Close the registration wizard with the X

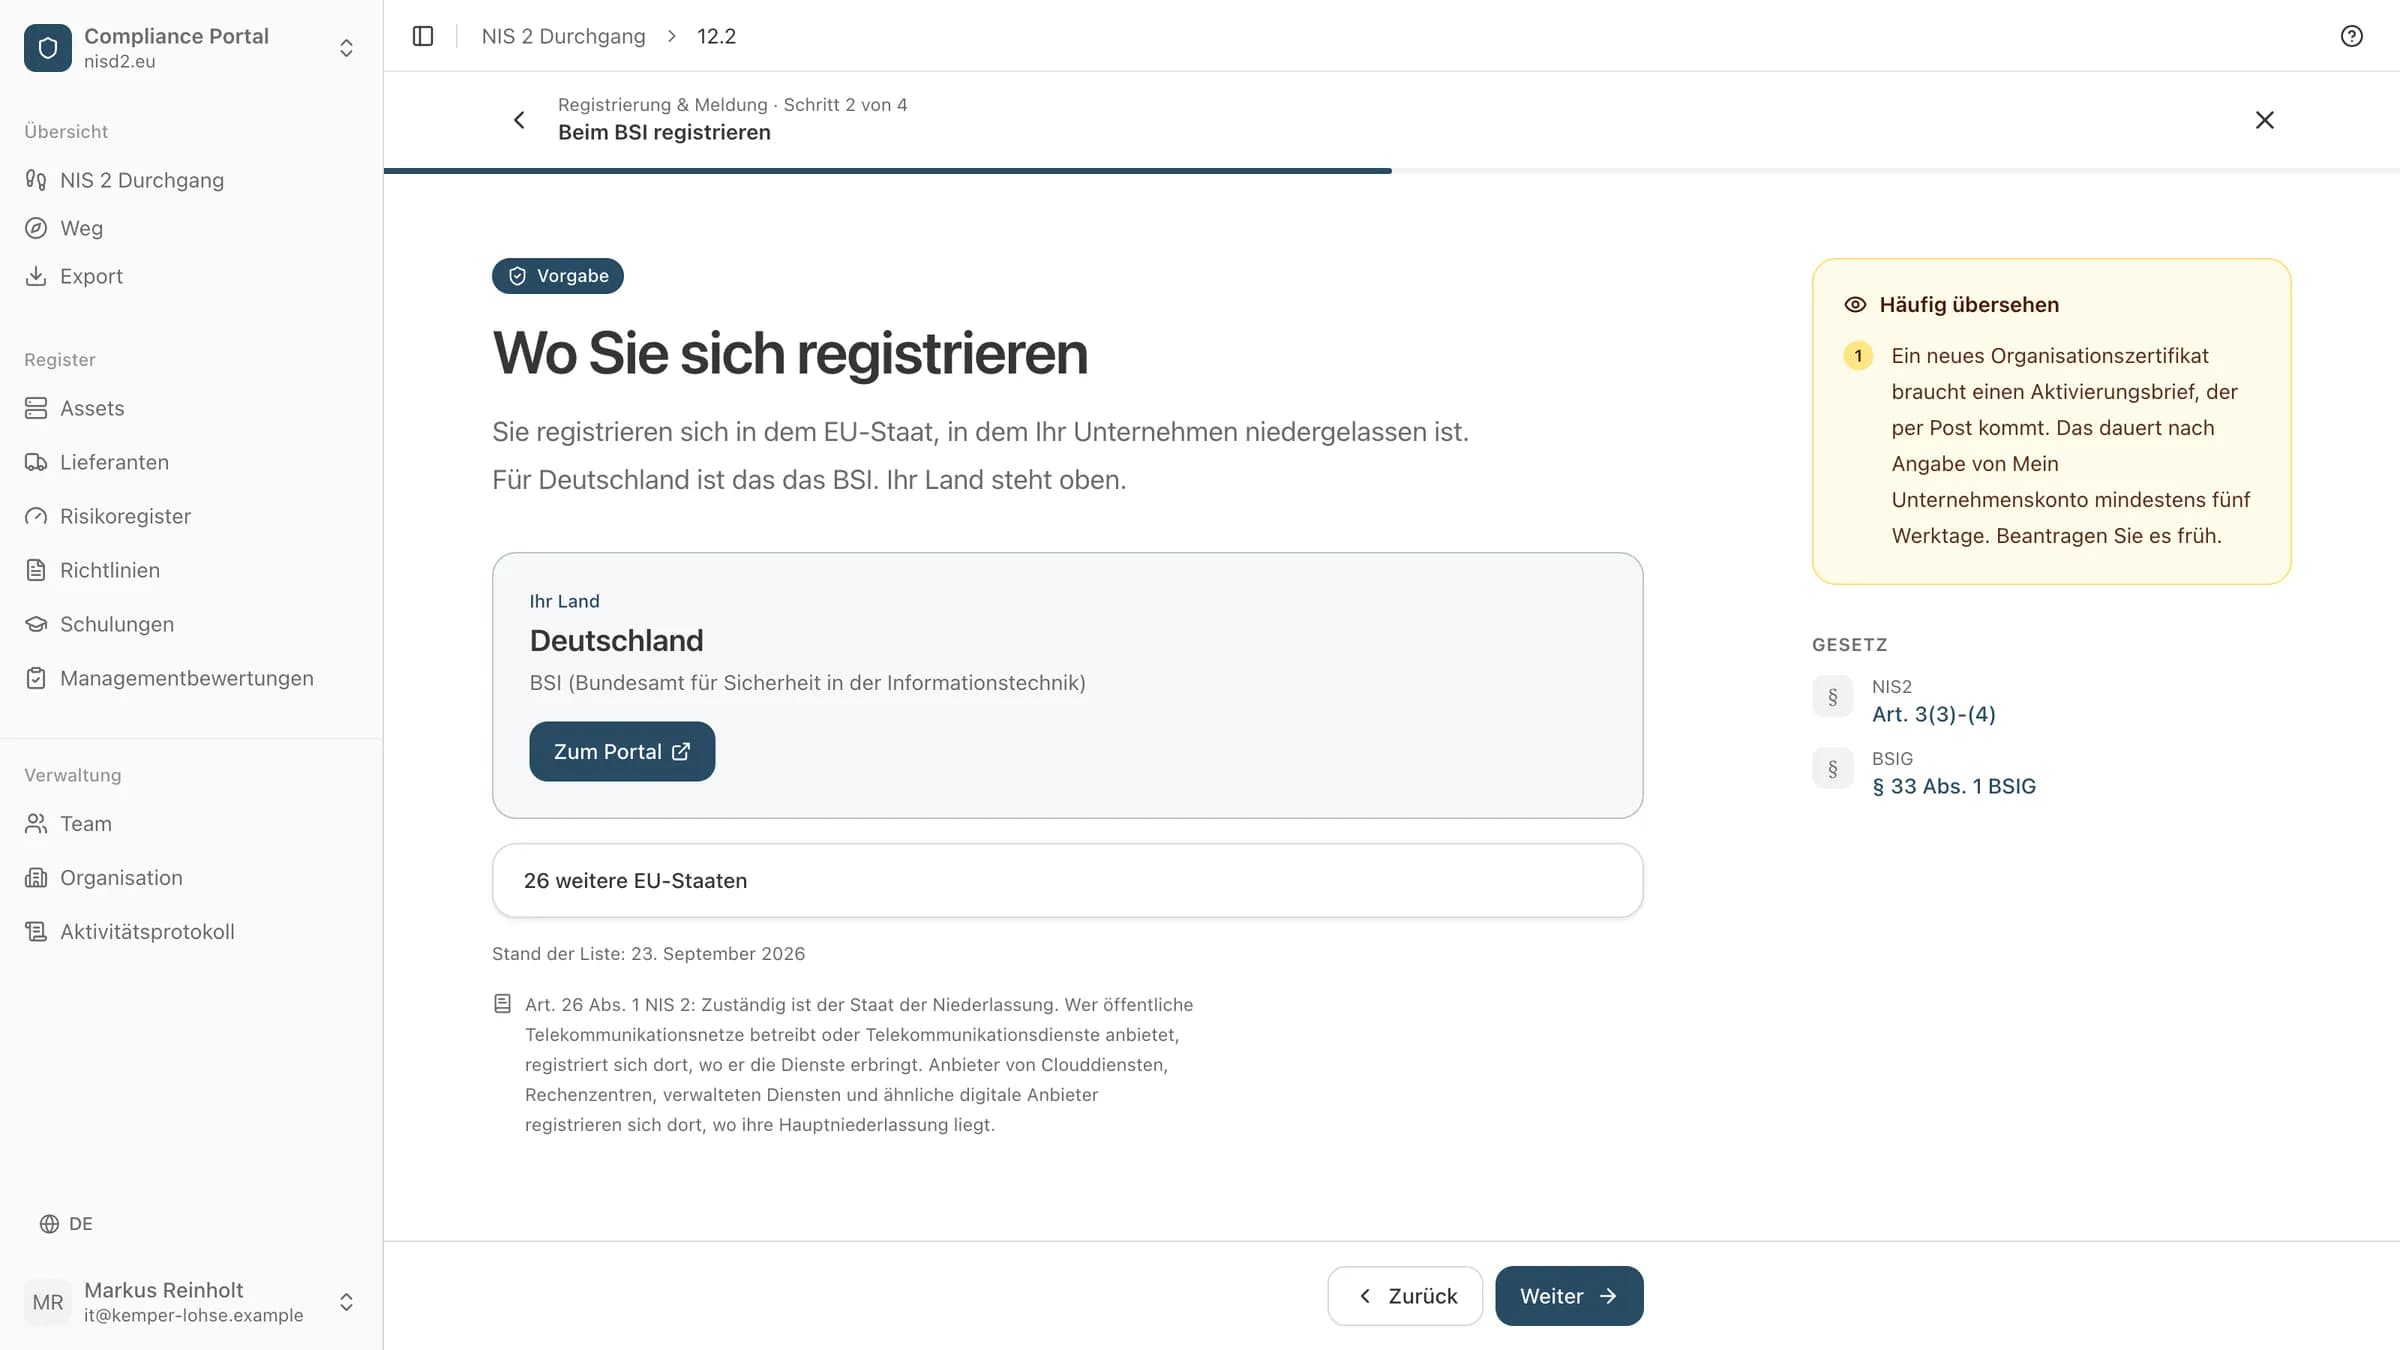click(x=2265, y=120)
